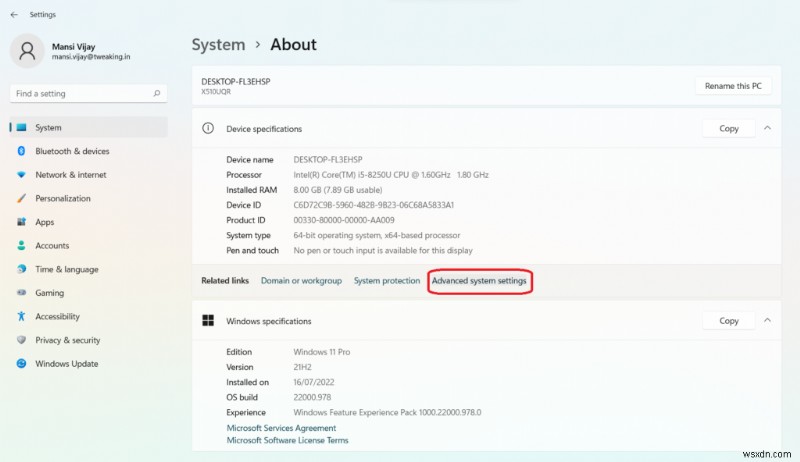Click the Pen and touch value

tap(383, 250)
